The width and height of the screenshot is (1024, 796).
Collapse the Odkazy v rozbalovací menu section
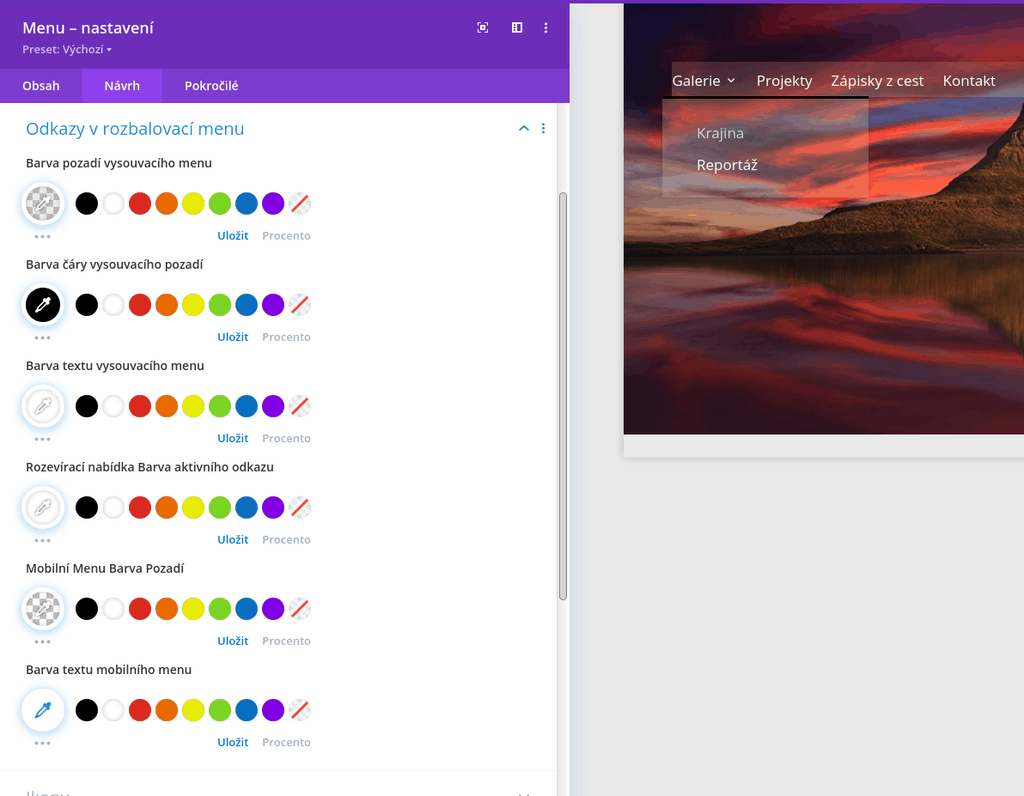coord(524,129)
